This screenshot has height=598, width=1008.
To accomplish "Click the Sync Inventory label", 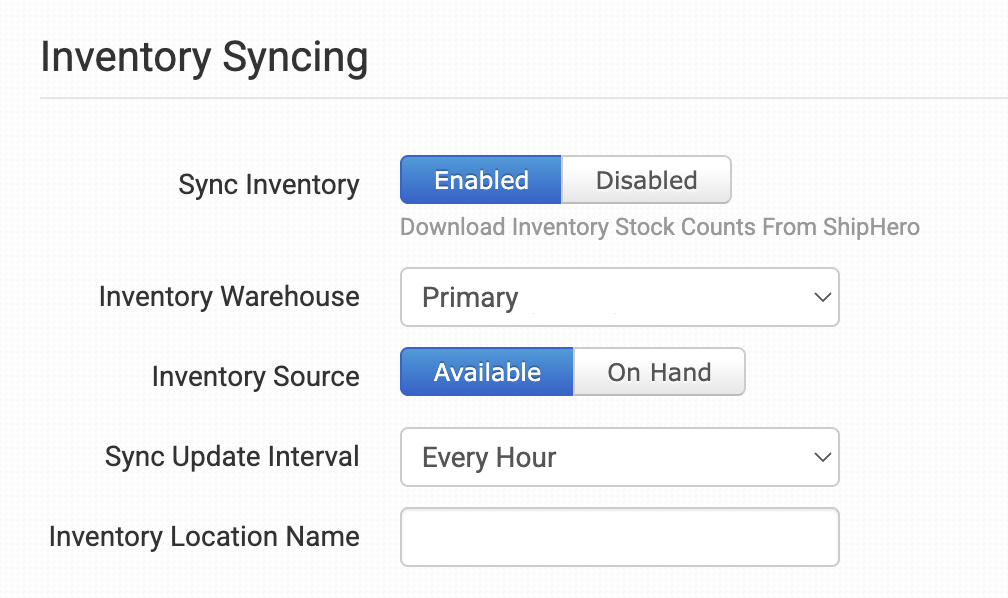I will point(269,185).
